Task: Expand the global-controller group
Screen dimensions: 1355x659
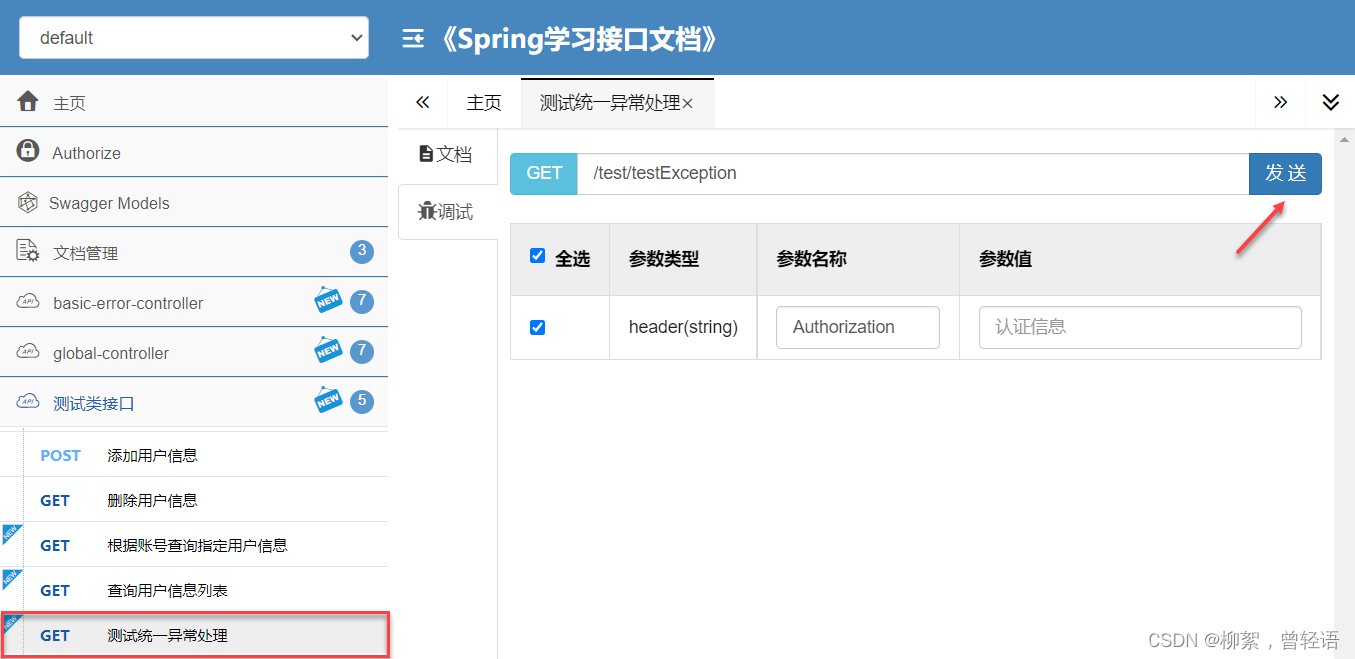Action: [194, 352]
